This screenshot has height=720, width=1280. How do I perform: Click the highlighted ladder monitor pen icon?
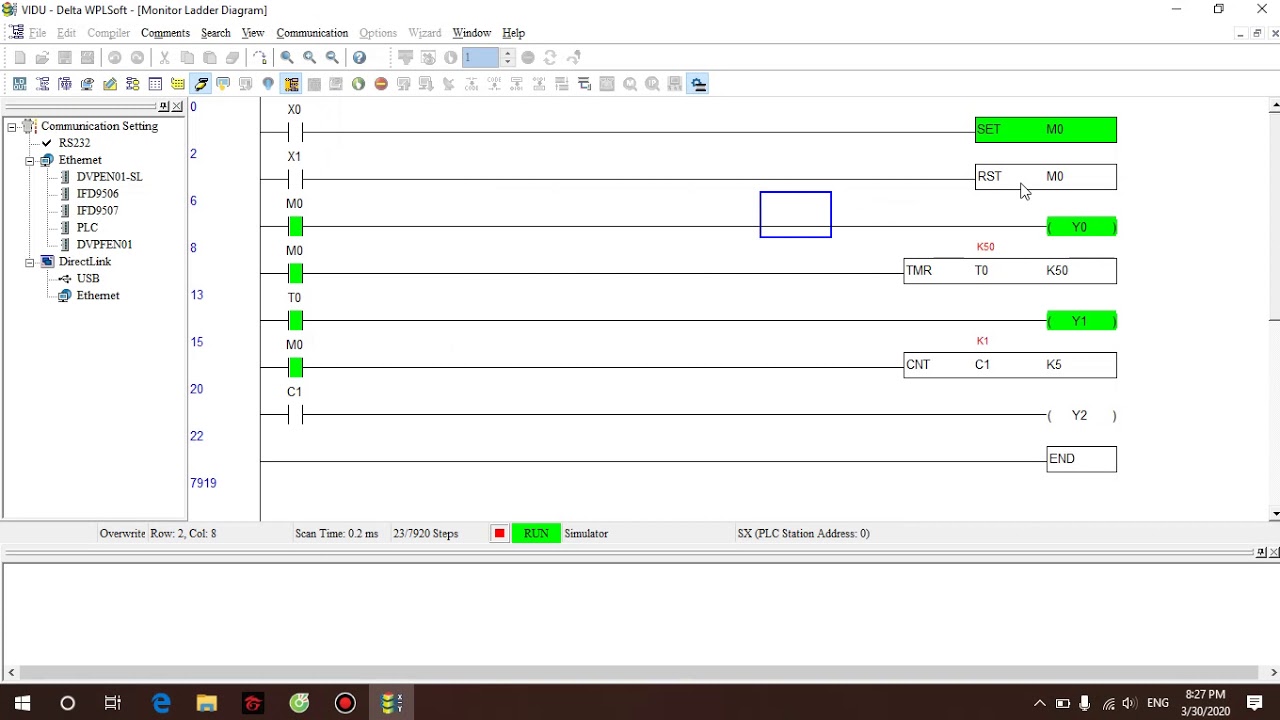(x=201, y=84)
